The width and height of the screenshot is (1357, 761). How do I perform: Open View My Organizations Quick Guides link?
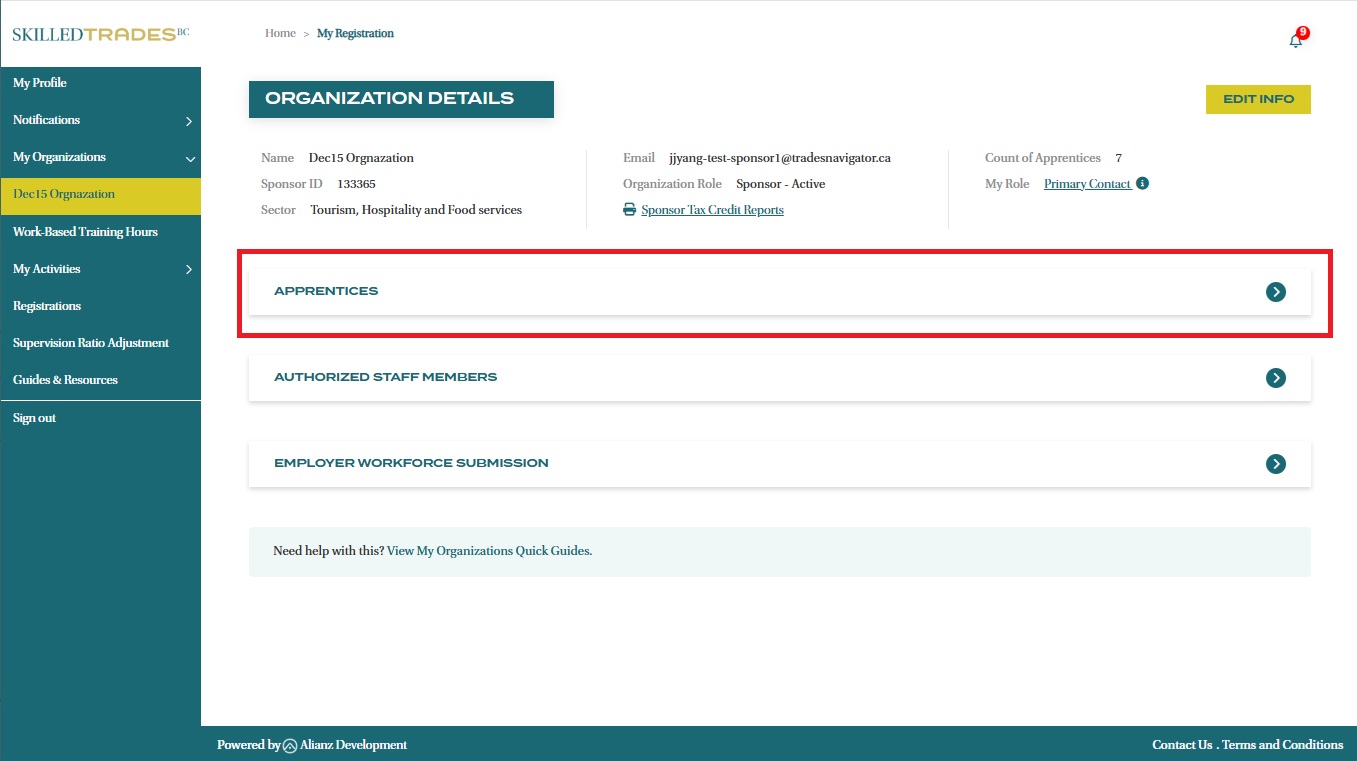pos(489,551)
